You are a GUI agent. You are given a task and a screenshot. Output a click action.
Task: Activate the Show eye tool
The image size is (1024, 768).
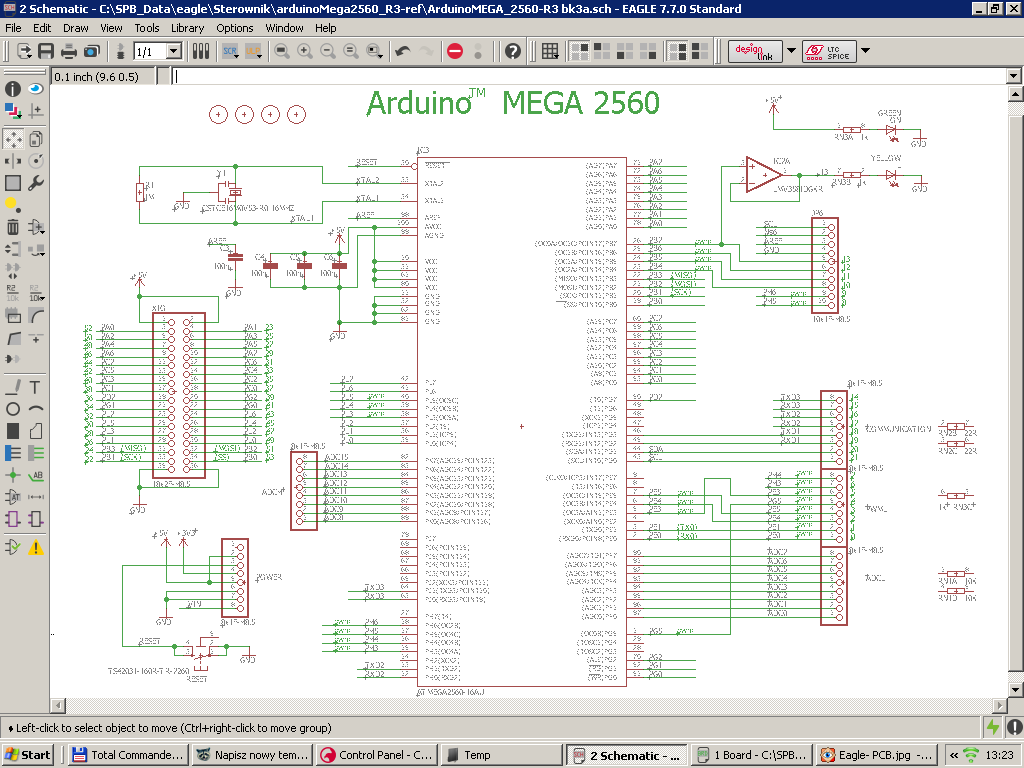[35, 89]
